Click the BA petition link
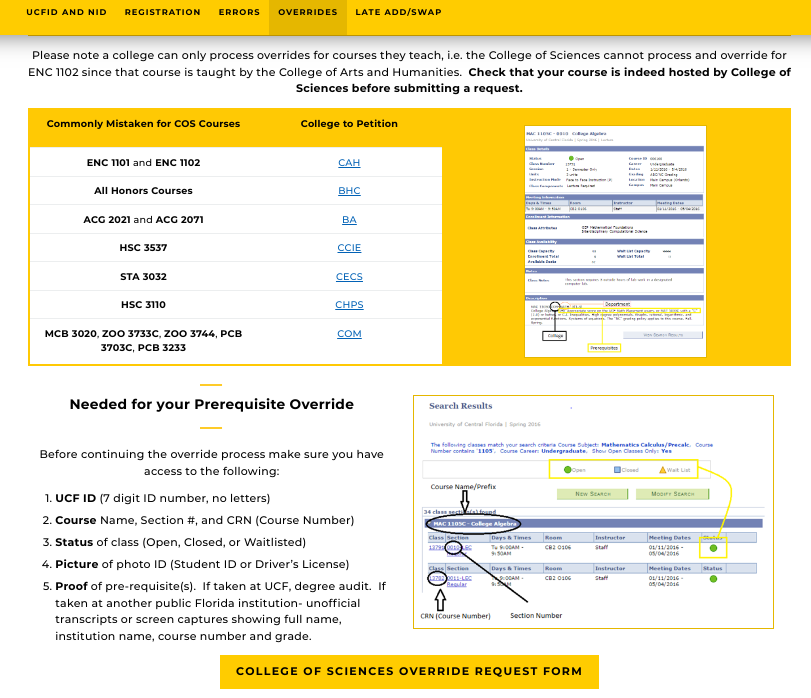This screenshot has height=698, width=811. coord(349,220)
